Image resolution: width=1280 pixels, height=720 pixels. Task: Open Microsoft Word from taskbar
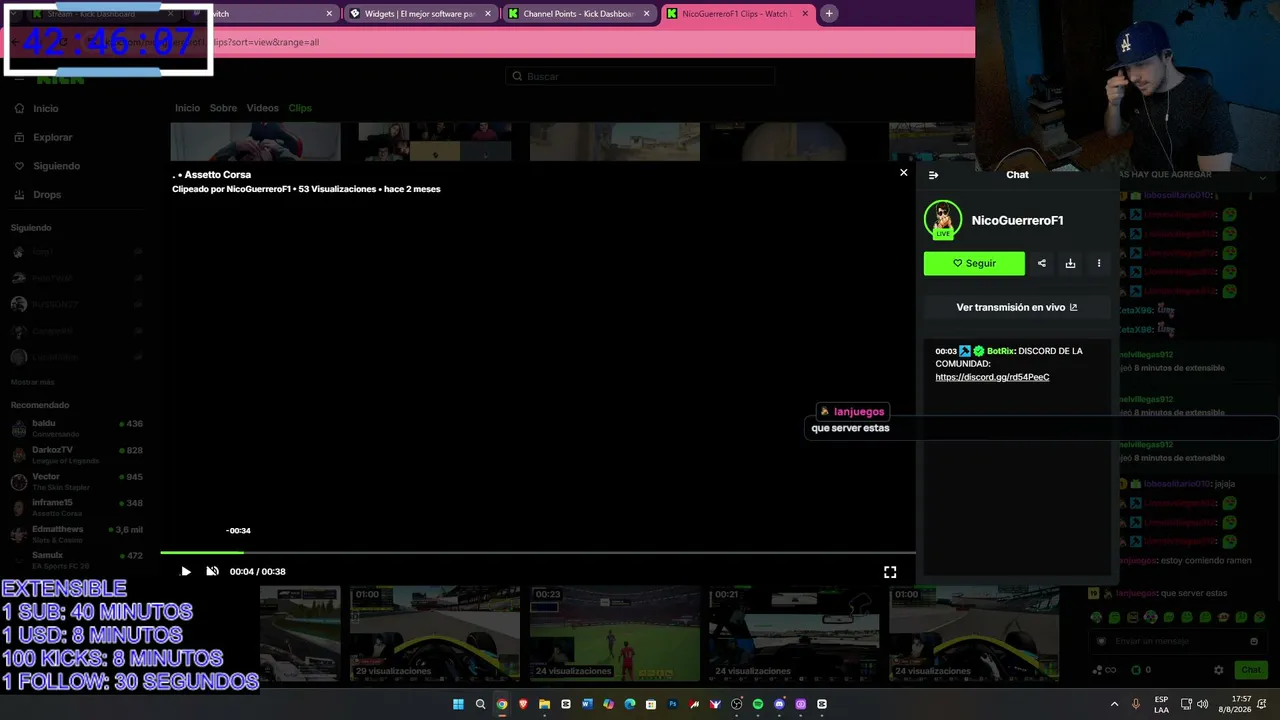tap(587, 704)
